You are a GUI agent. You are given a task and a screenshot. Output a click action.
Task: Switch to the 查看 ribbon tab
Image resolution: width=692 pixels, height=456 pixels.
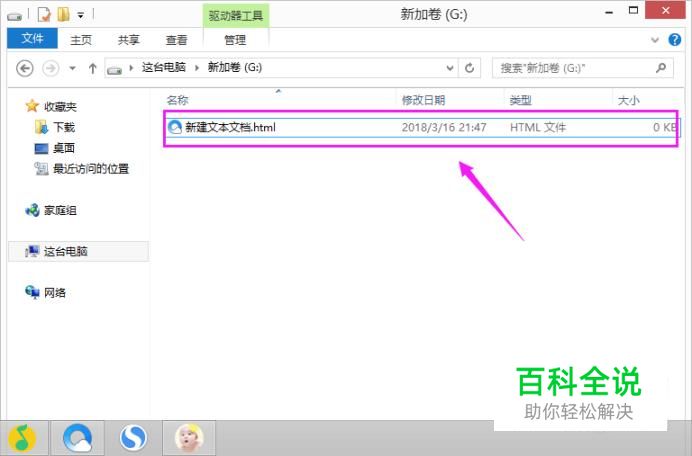[176, 40]
